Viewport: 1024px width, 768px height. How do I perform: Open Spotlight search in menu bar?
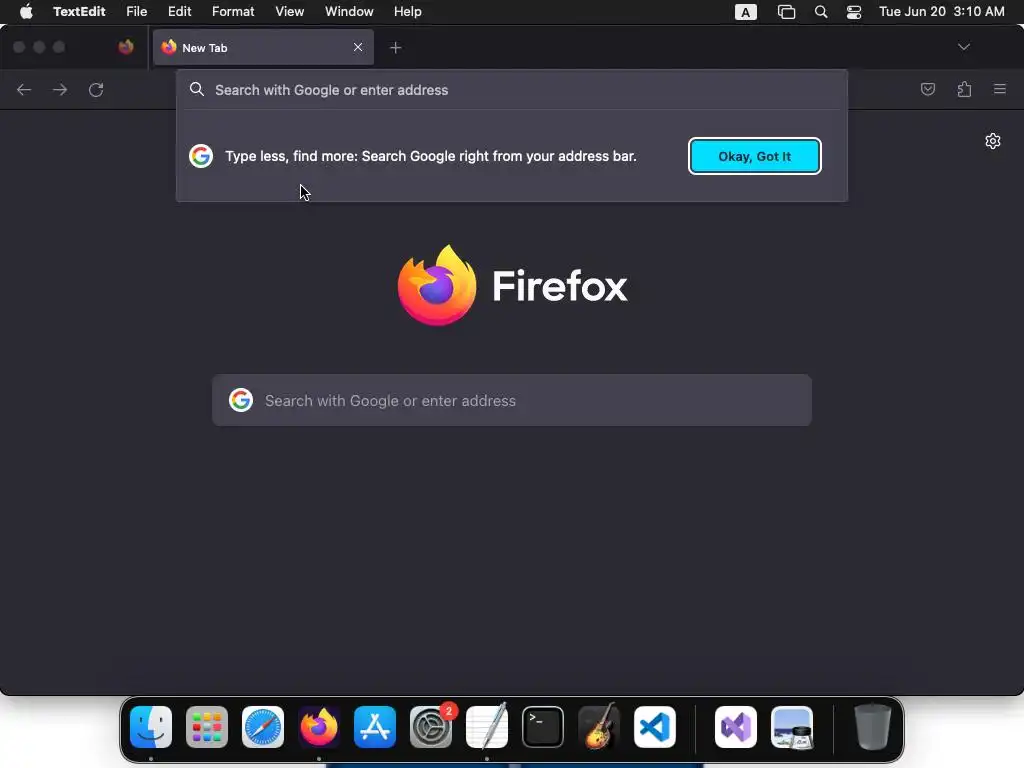[x=821, y=12]
